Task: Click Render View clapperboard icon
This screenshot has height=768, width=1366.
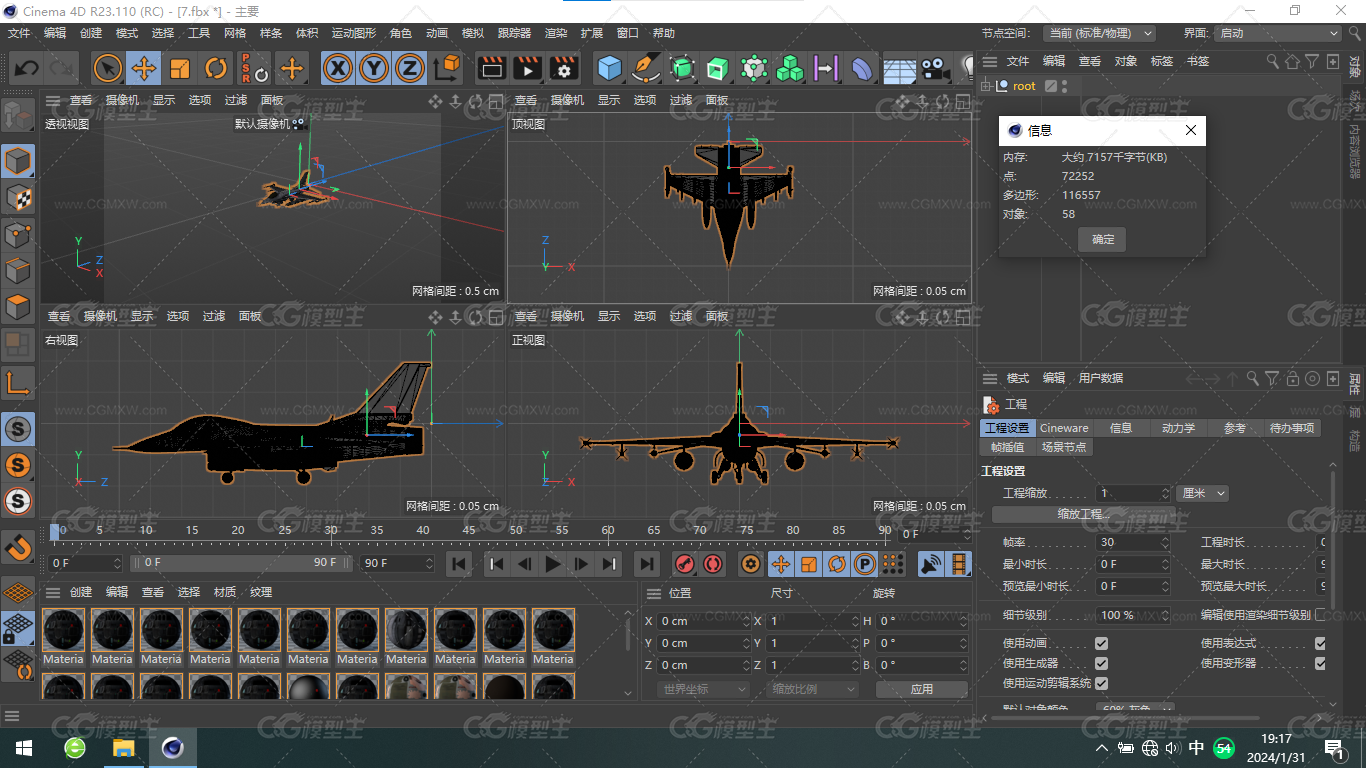Action: (x=491, y=68)
